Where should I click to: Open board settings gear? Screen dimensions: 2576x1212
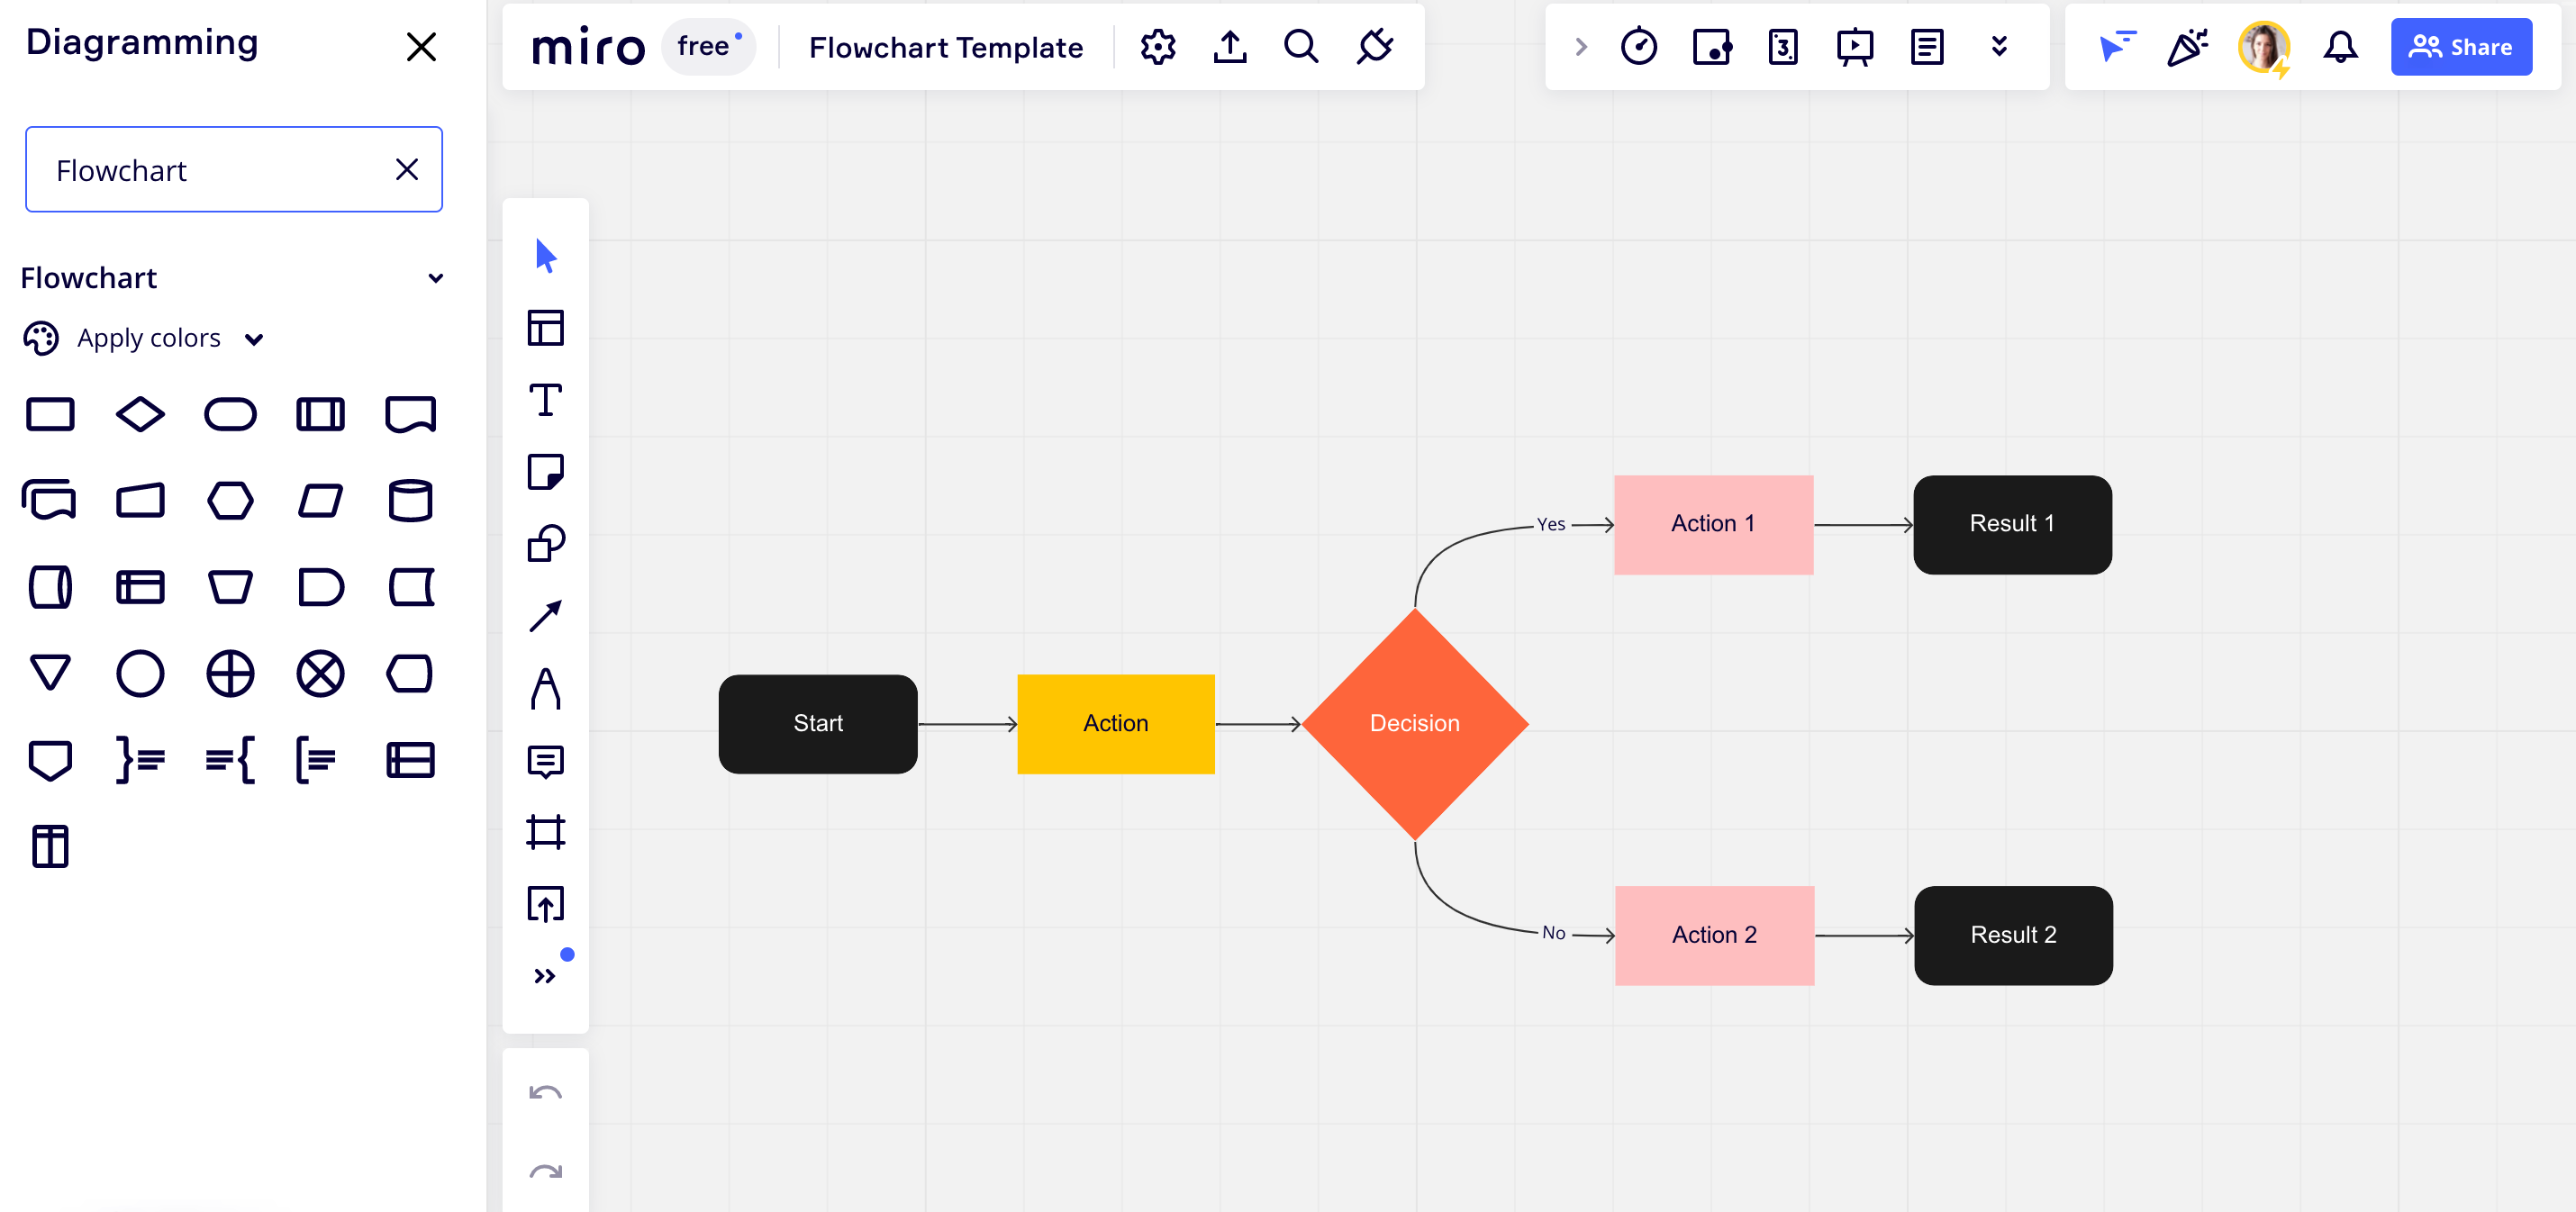click(x=1157, y=47)
